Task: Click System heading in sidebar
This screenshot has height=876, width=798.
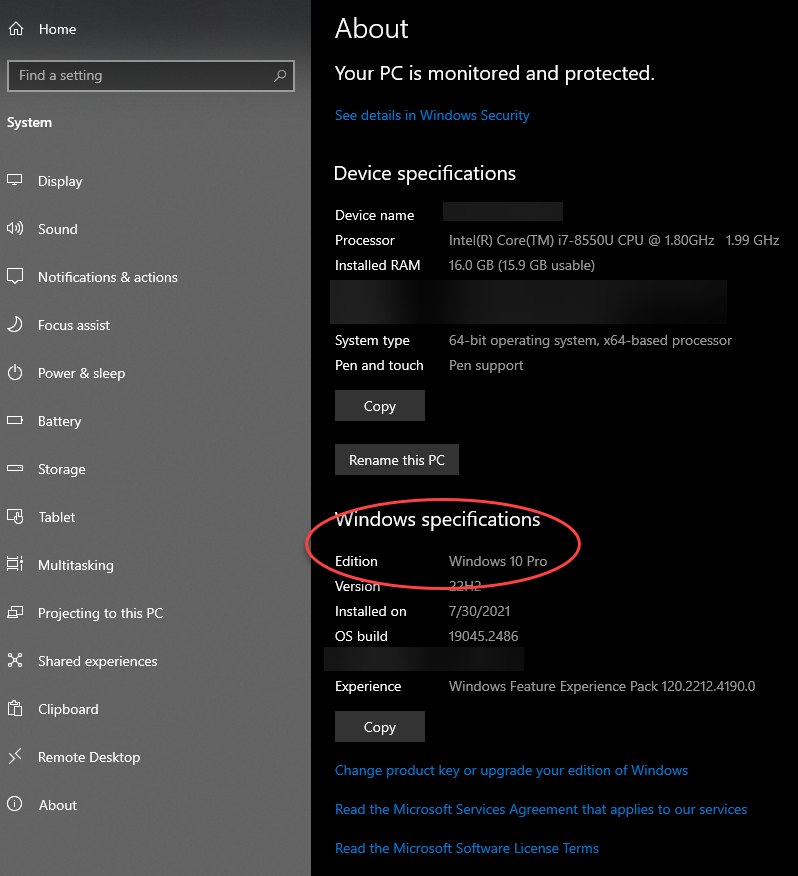Action: pyautogui.click(x=29, y=123)
